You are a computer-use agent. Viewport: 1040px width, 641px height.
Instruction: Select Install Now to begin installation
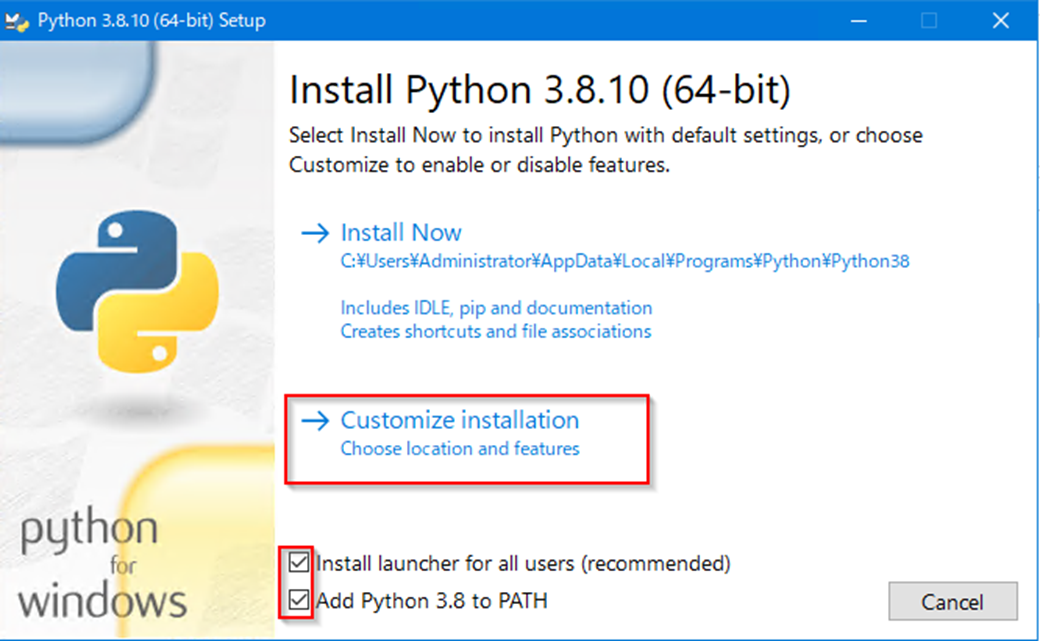point(400,232)
